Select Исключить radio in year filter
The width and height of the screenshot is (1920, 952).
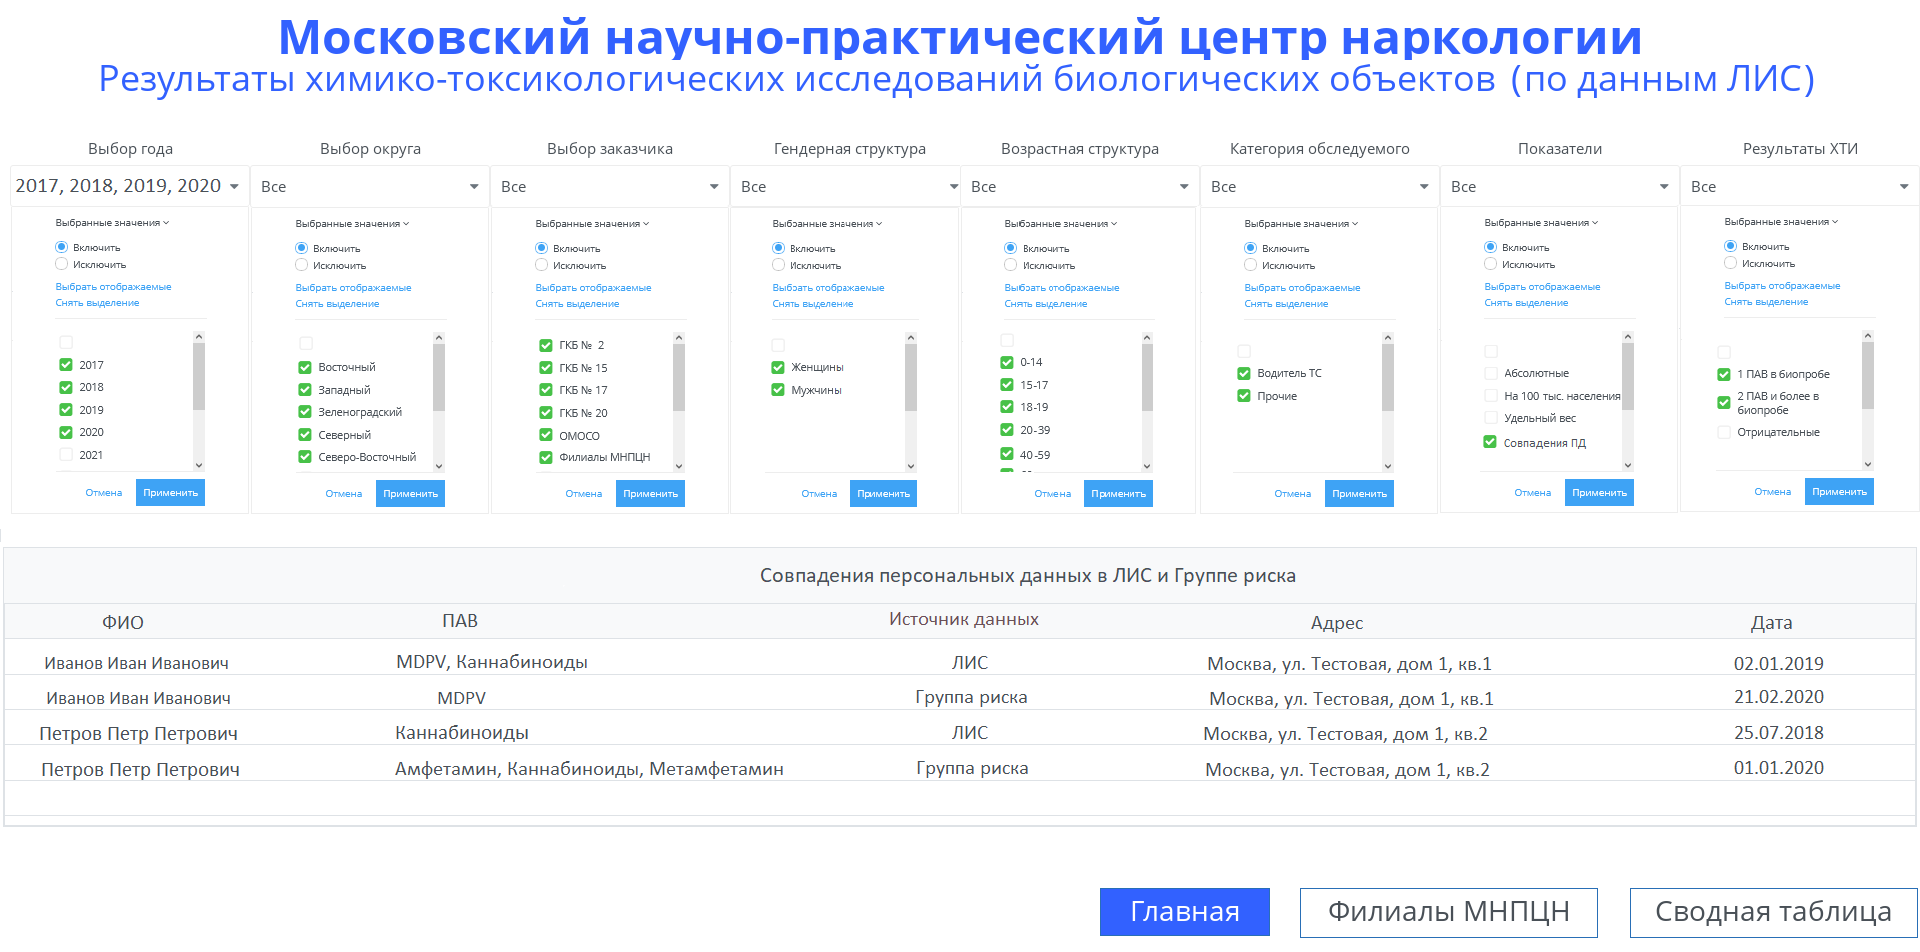pos(62,265)
